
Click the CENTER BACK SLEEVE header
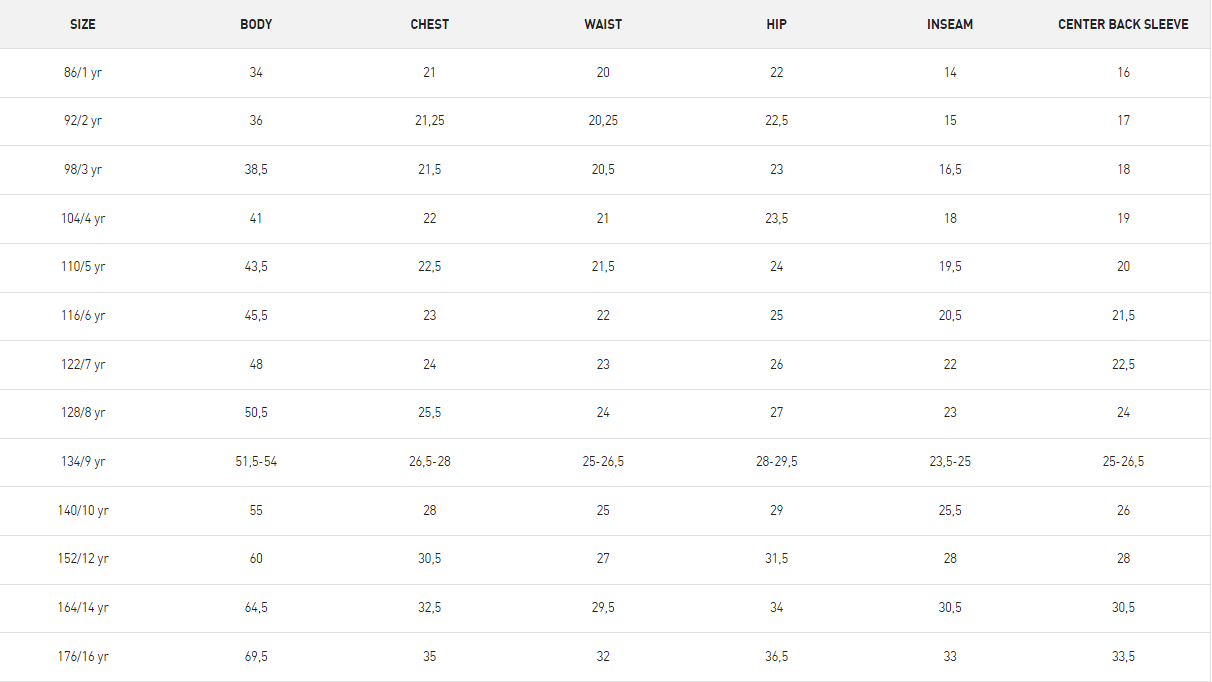point(1124,24)
